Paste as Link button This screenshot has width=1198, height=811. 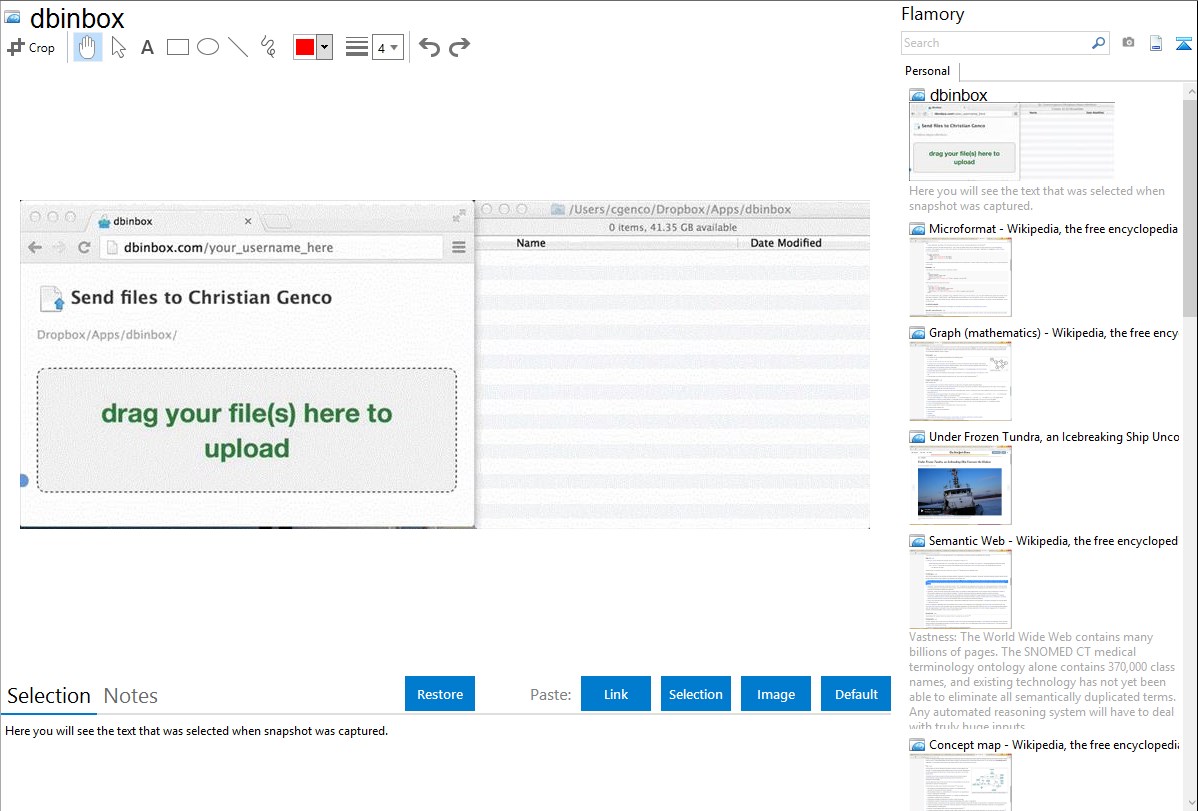616,694
